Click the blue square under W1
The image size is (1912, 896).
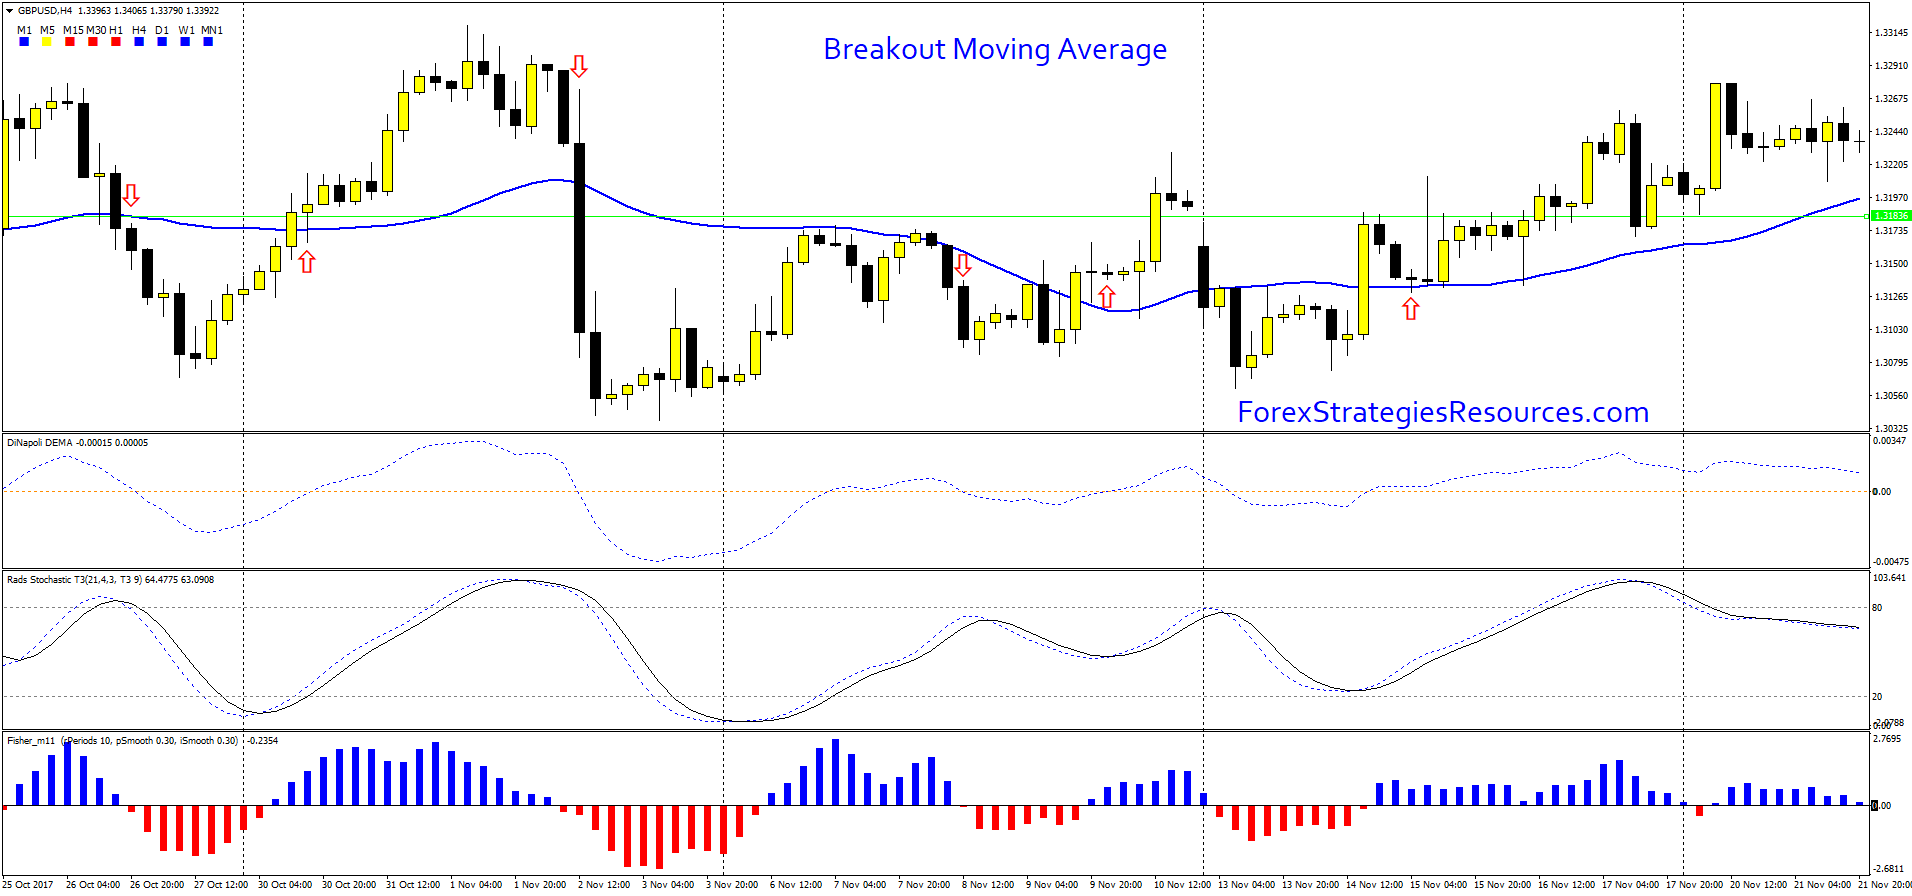click(185, 42)
